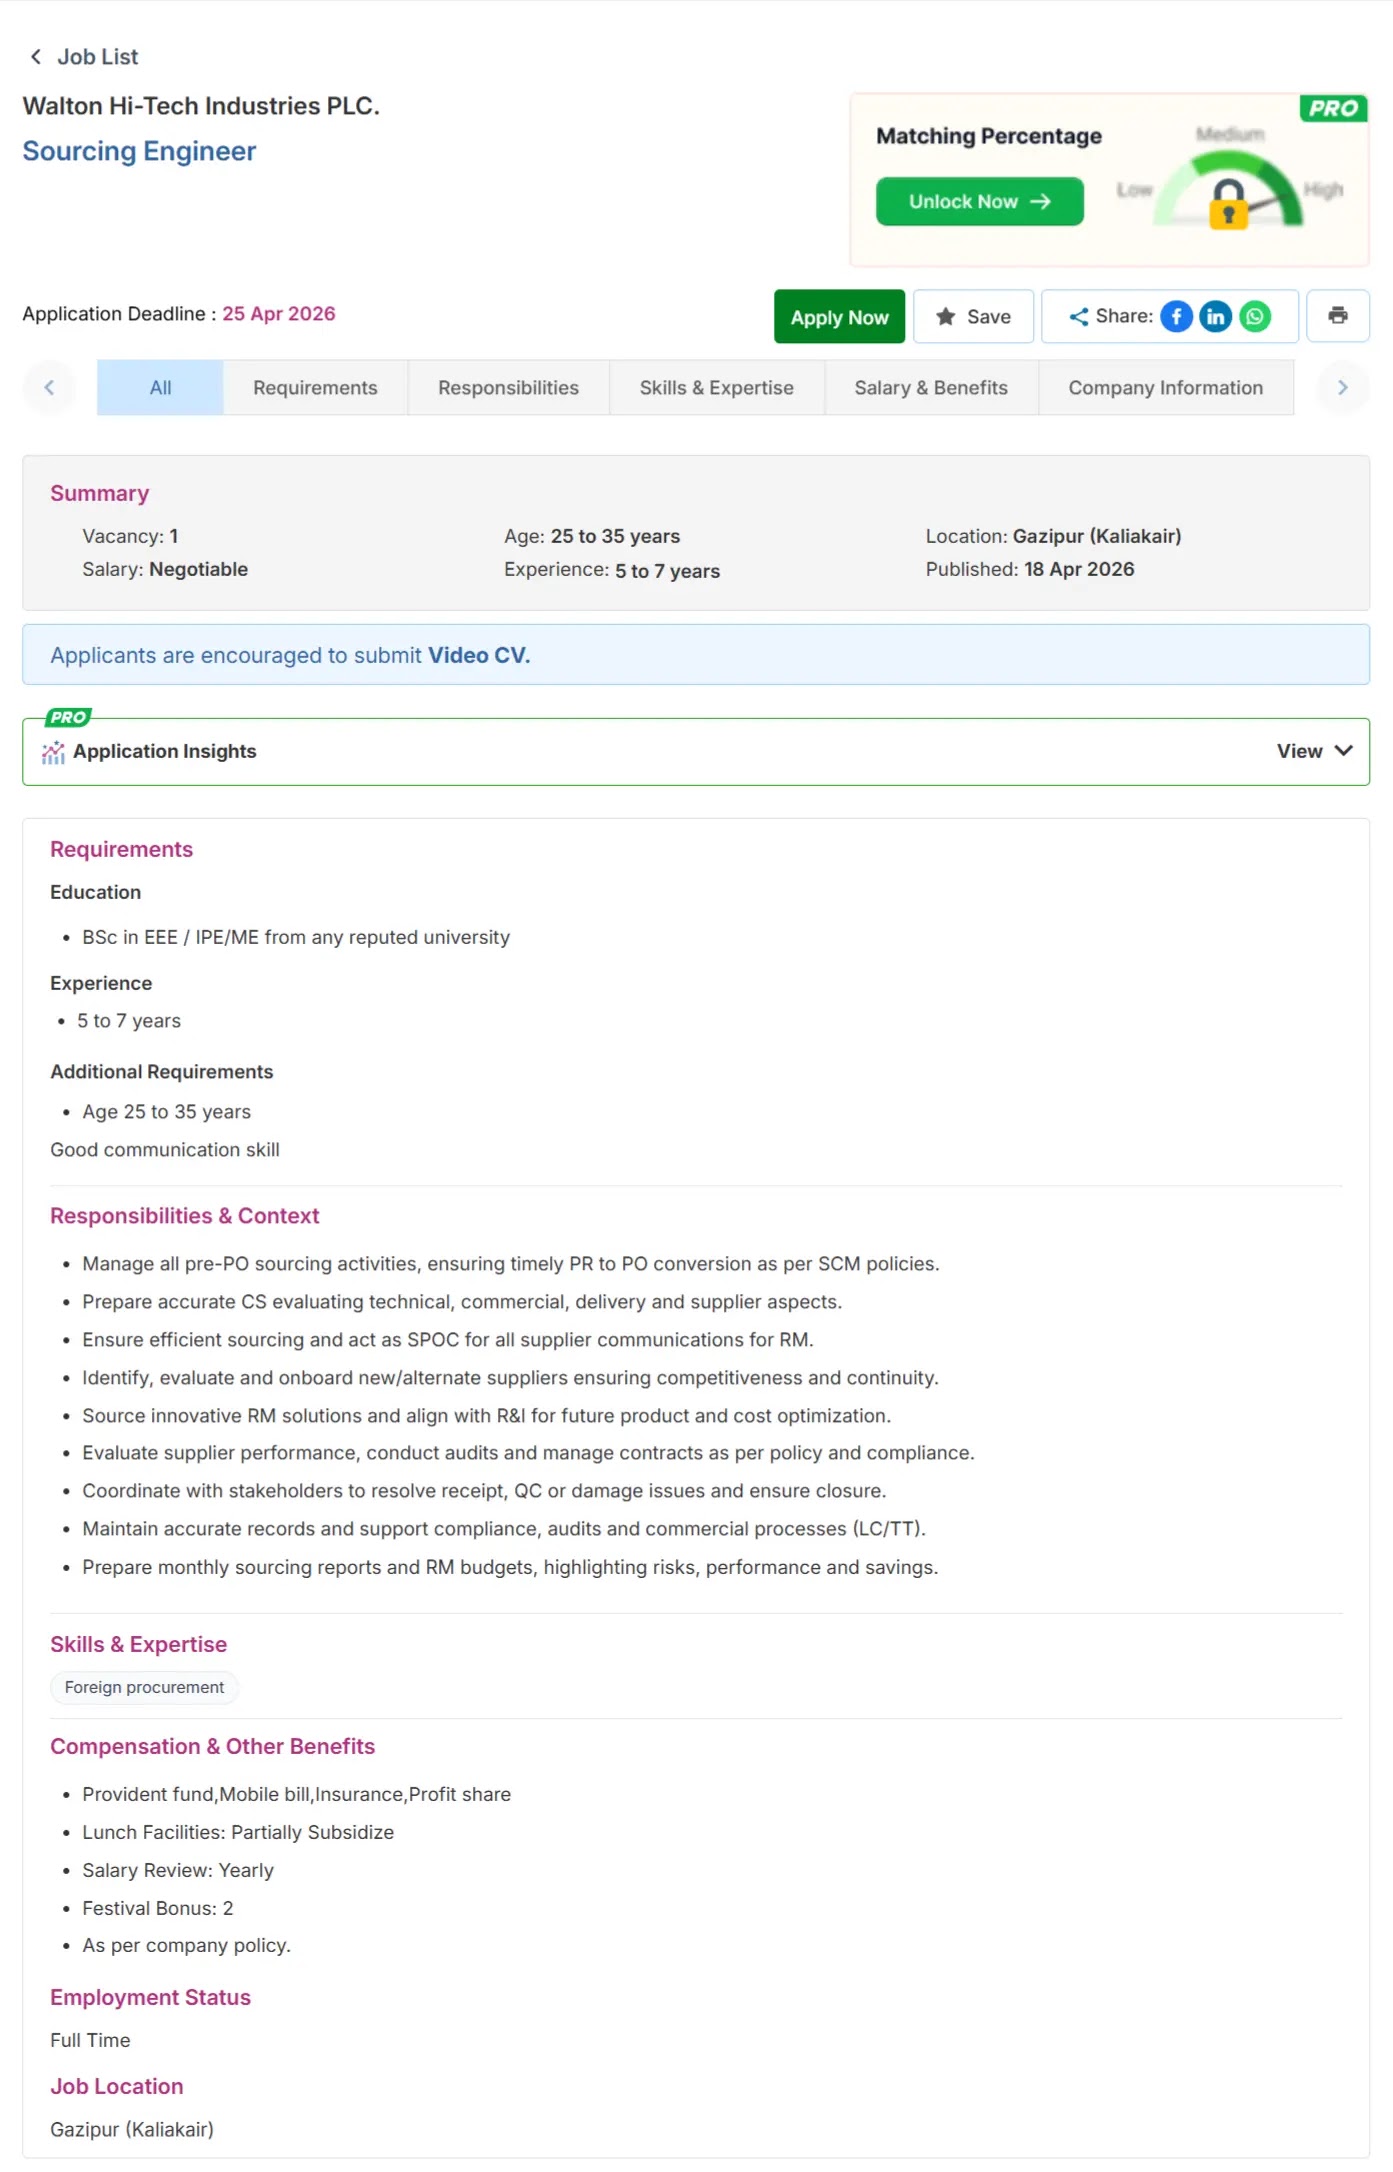This screenshot has height=2172, width=1393.
Task: Share job on Facebook icon
Action: 1176,317
